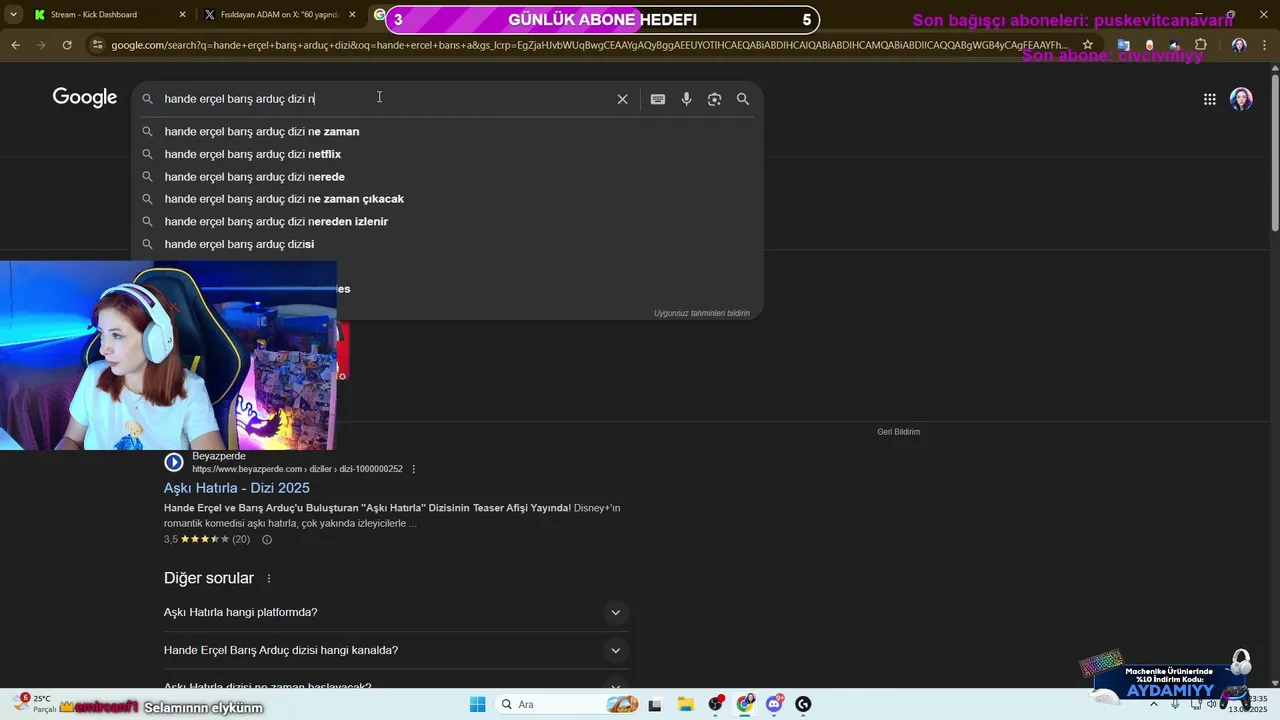
Task: Click into the Google search text field
Action: (385, 99)
